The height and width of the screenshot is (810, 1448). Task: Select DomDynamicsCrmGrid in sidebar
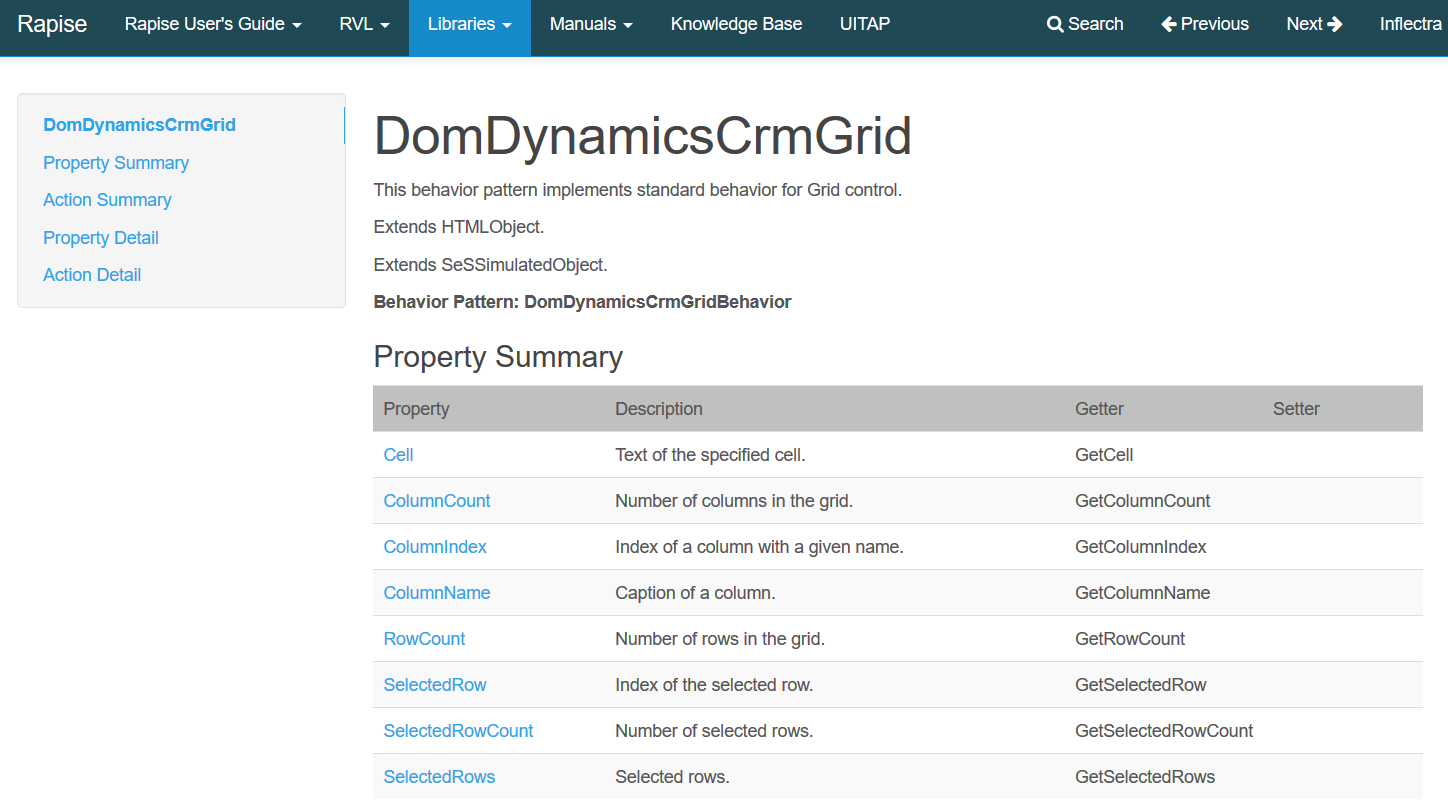[139, 125]
